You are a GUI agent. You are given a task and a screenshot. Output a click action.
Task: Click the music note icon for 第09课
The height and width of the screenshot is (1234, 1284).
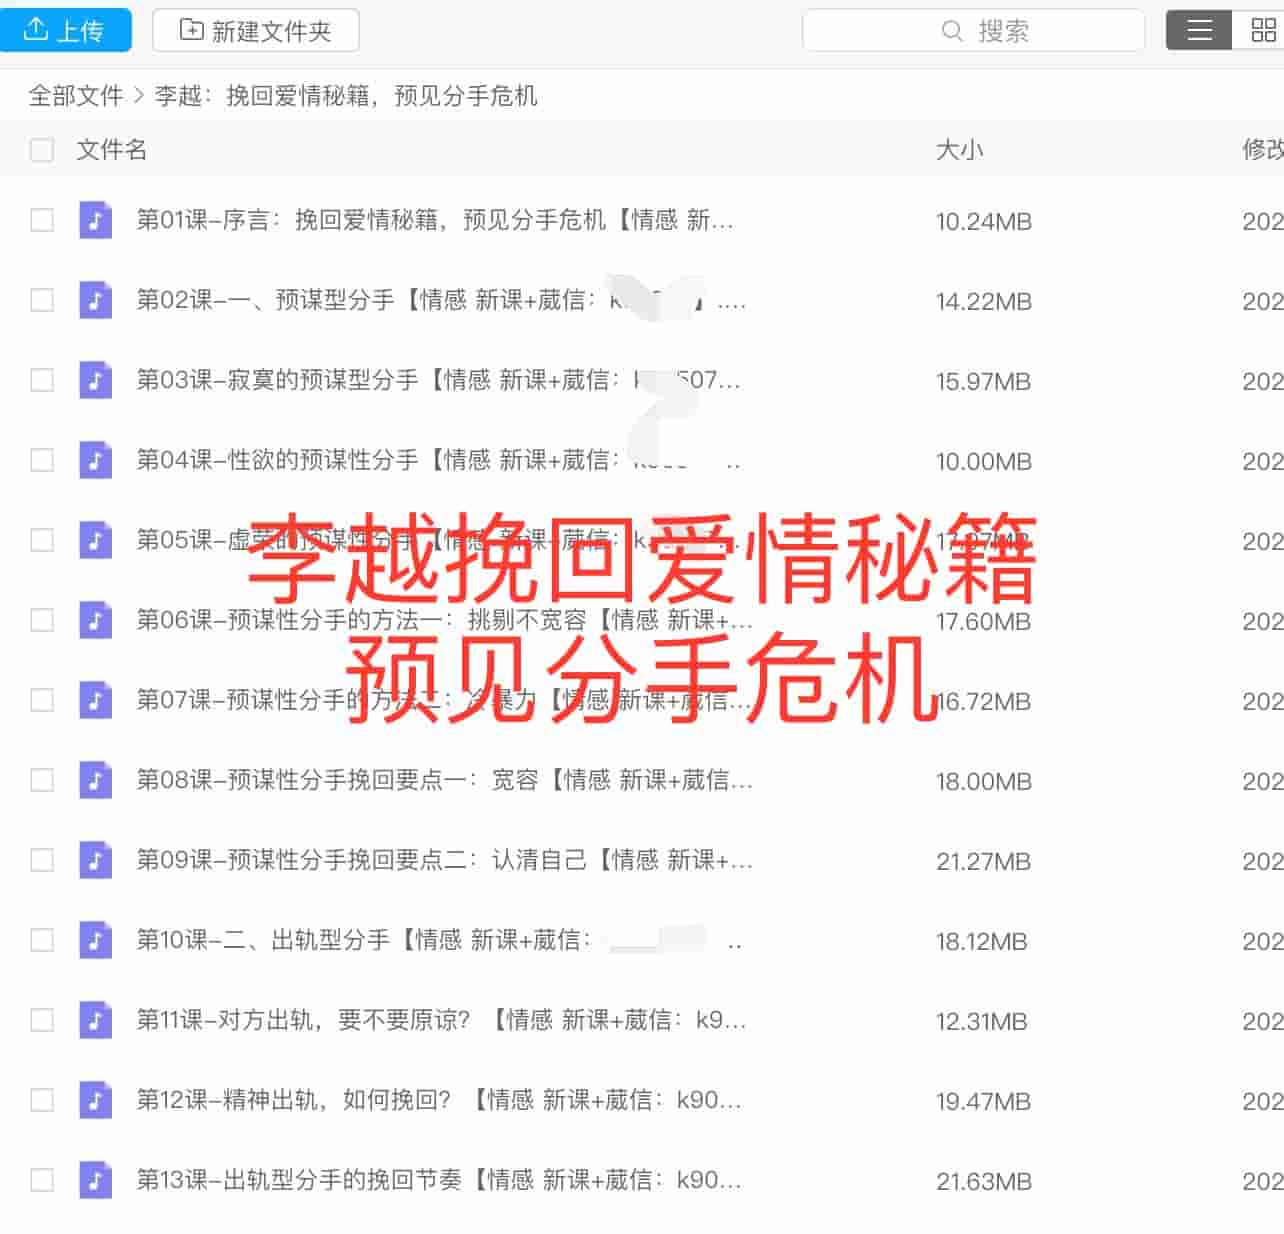95,860
